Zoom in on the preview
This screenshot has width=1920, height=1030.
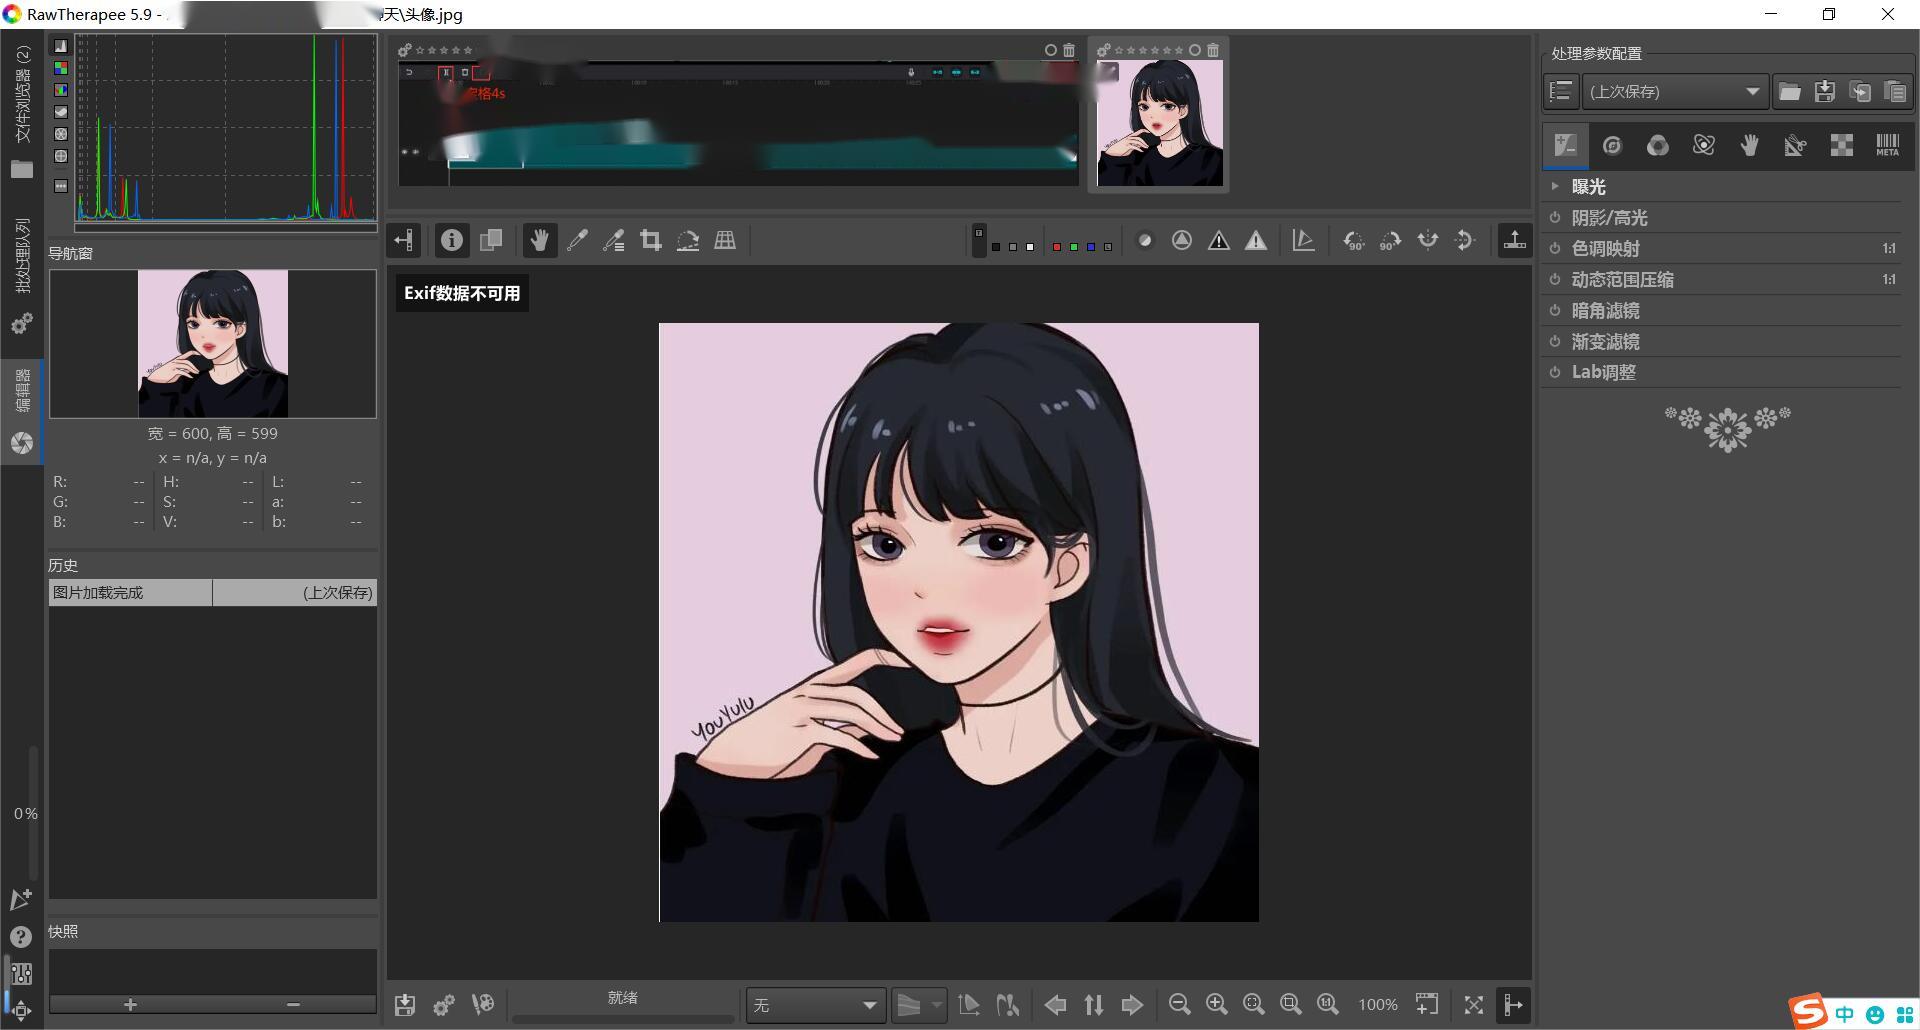[x=1217, y=1005]
